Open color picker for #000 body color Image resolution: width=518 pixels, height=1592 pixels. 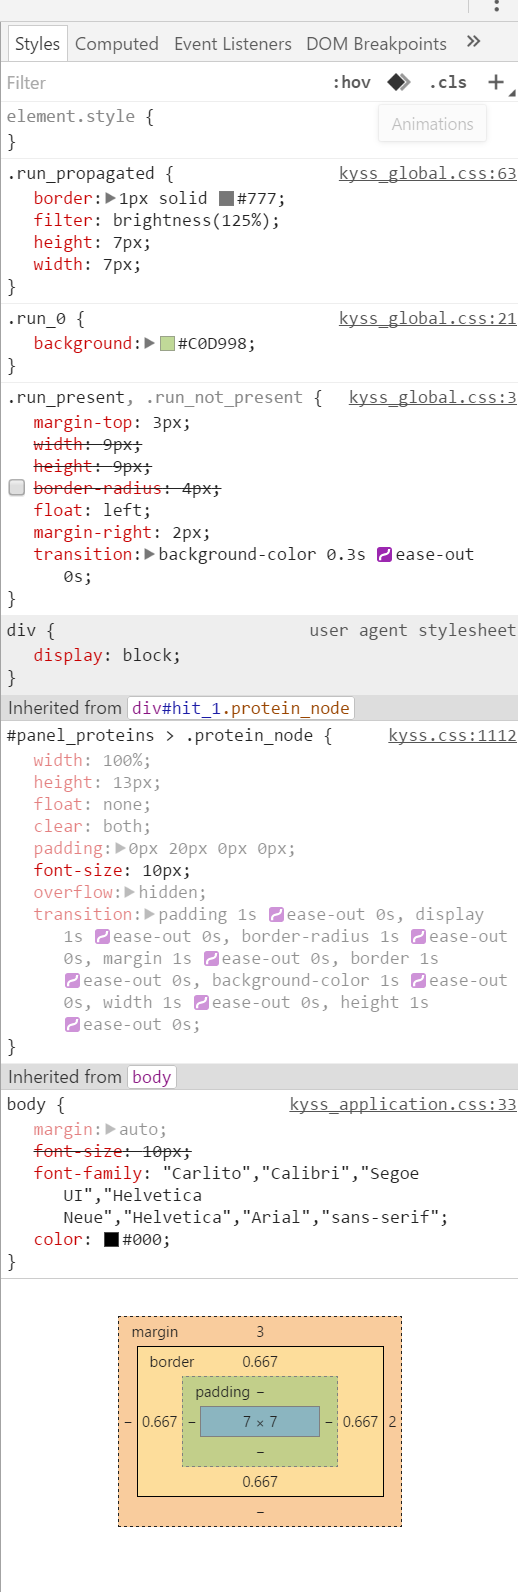112,1240
